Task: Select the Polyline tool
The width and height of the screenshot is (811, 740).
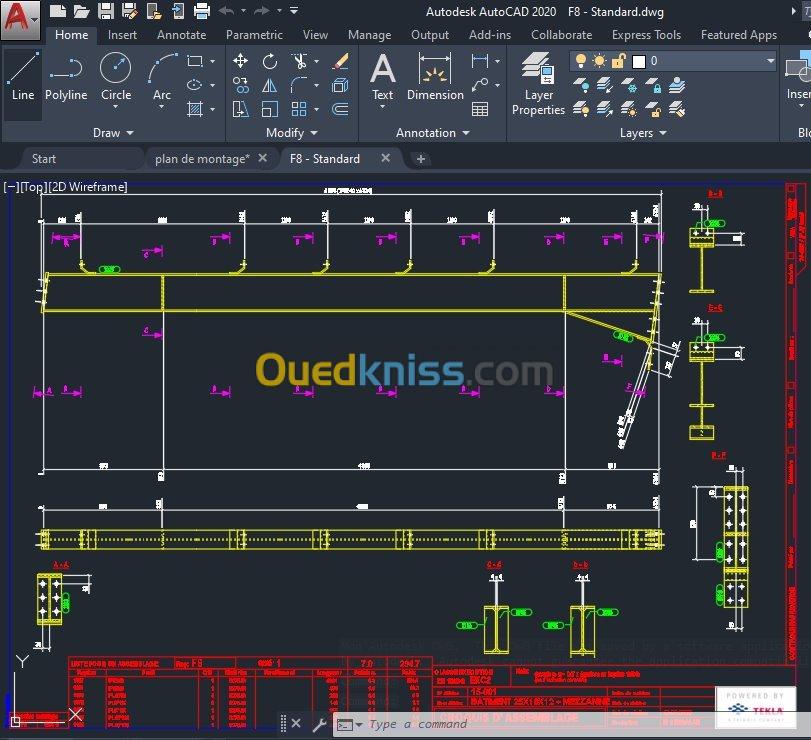Action: (66, 77)
